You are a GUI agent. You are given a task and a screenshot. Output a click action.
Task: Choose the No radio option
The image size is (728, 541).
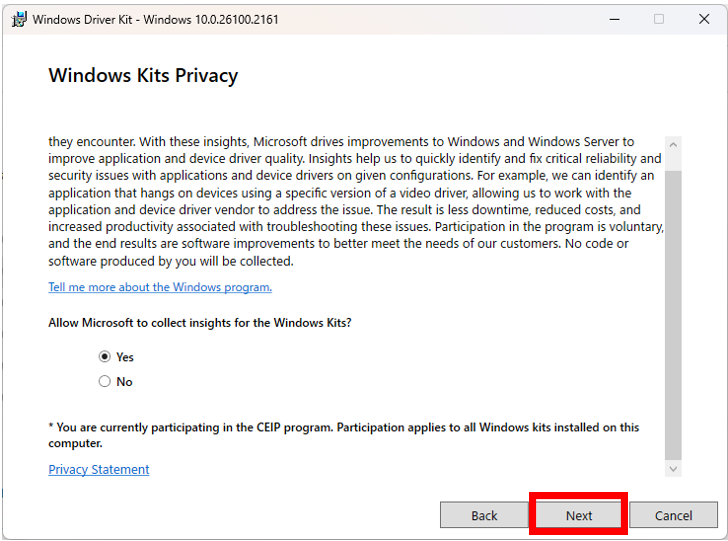tap(105, 382)
